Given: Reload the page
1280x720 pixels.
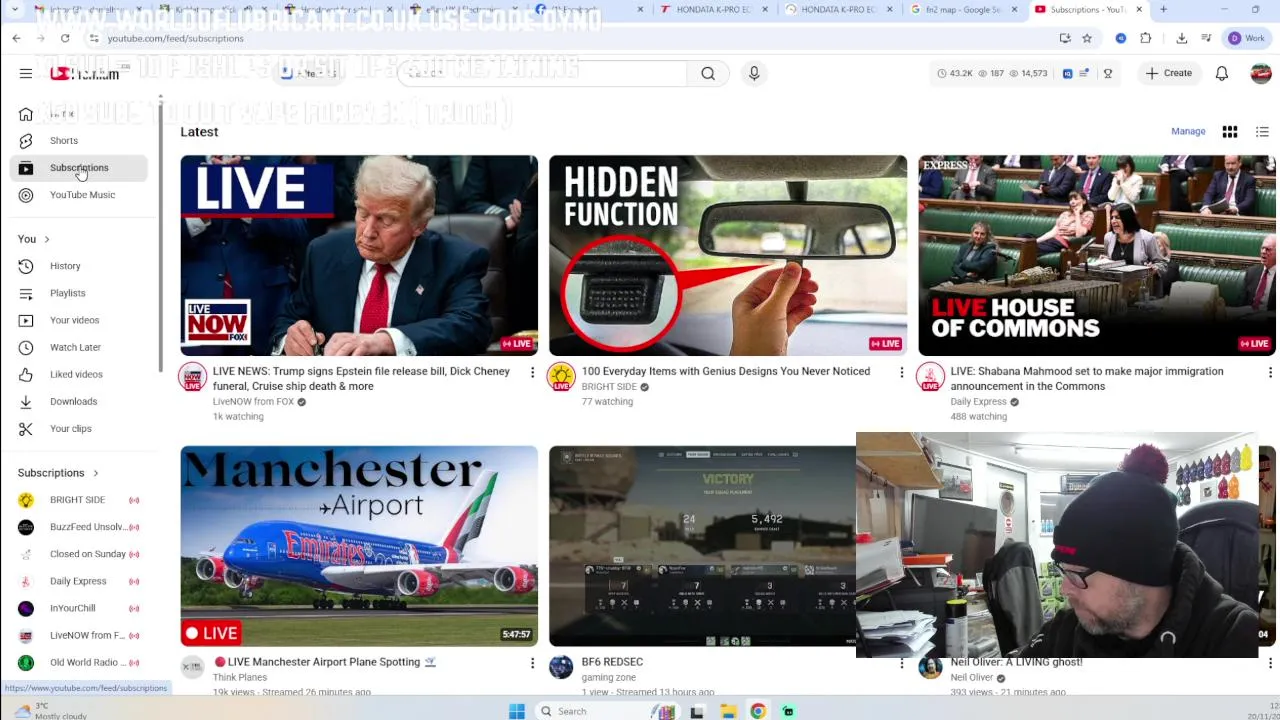Looking at the screenshot, I should (x=65, y=38).
